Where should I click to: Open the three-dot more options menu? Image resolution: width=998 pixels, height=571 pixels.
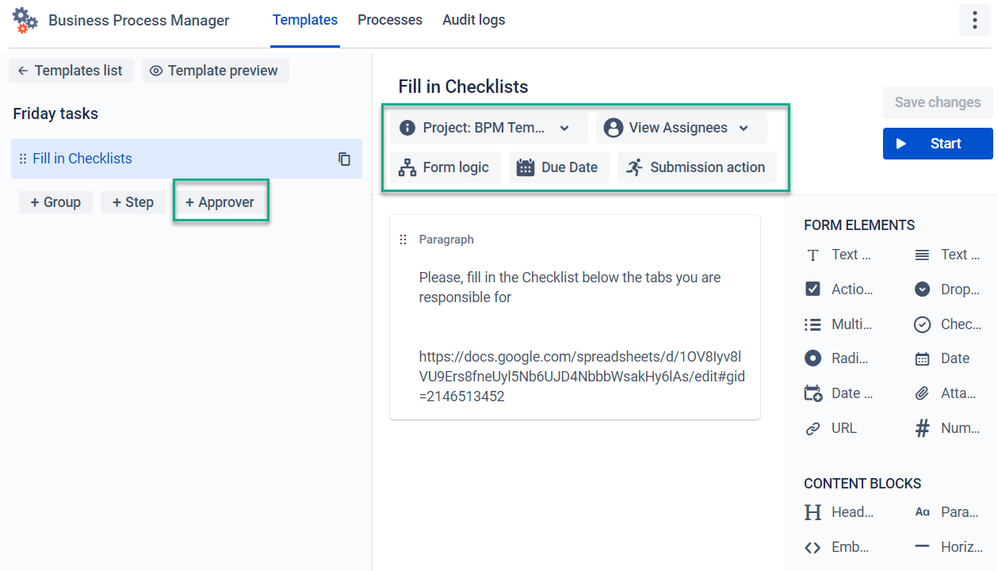click(974, 20)
